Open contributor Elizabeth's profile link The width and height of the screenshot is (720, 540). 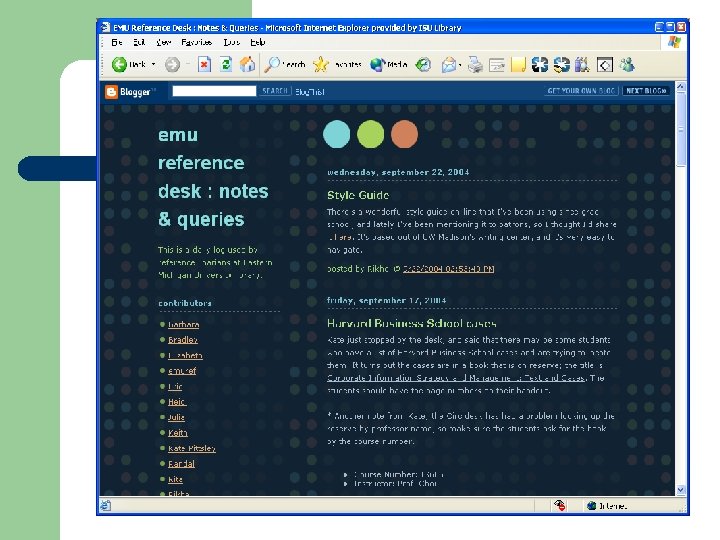[185, 355]
